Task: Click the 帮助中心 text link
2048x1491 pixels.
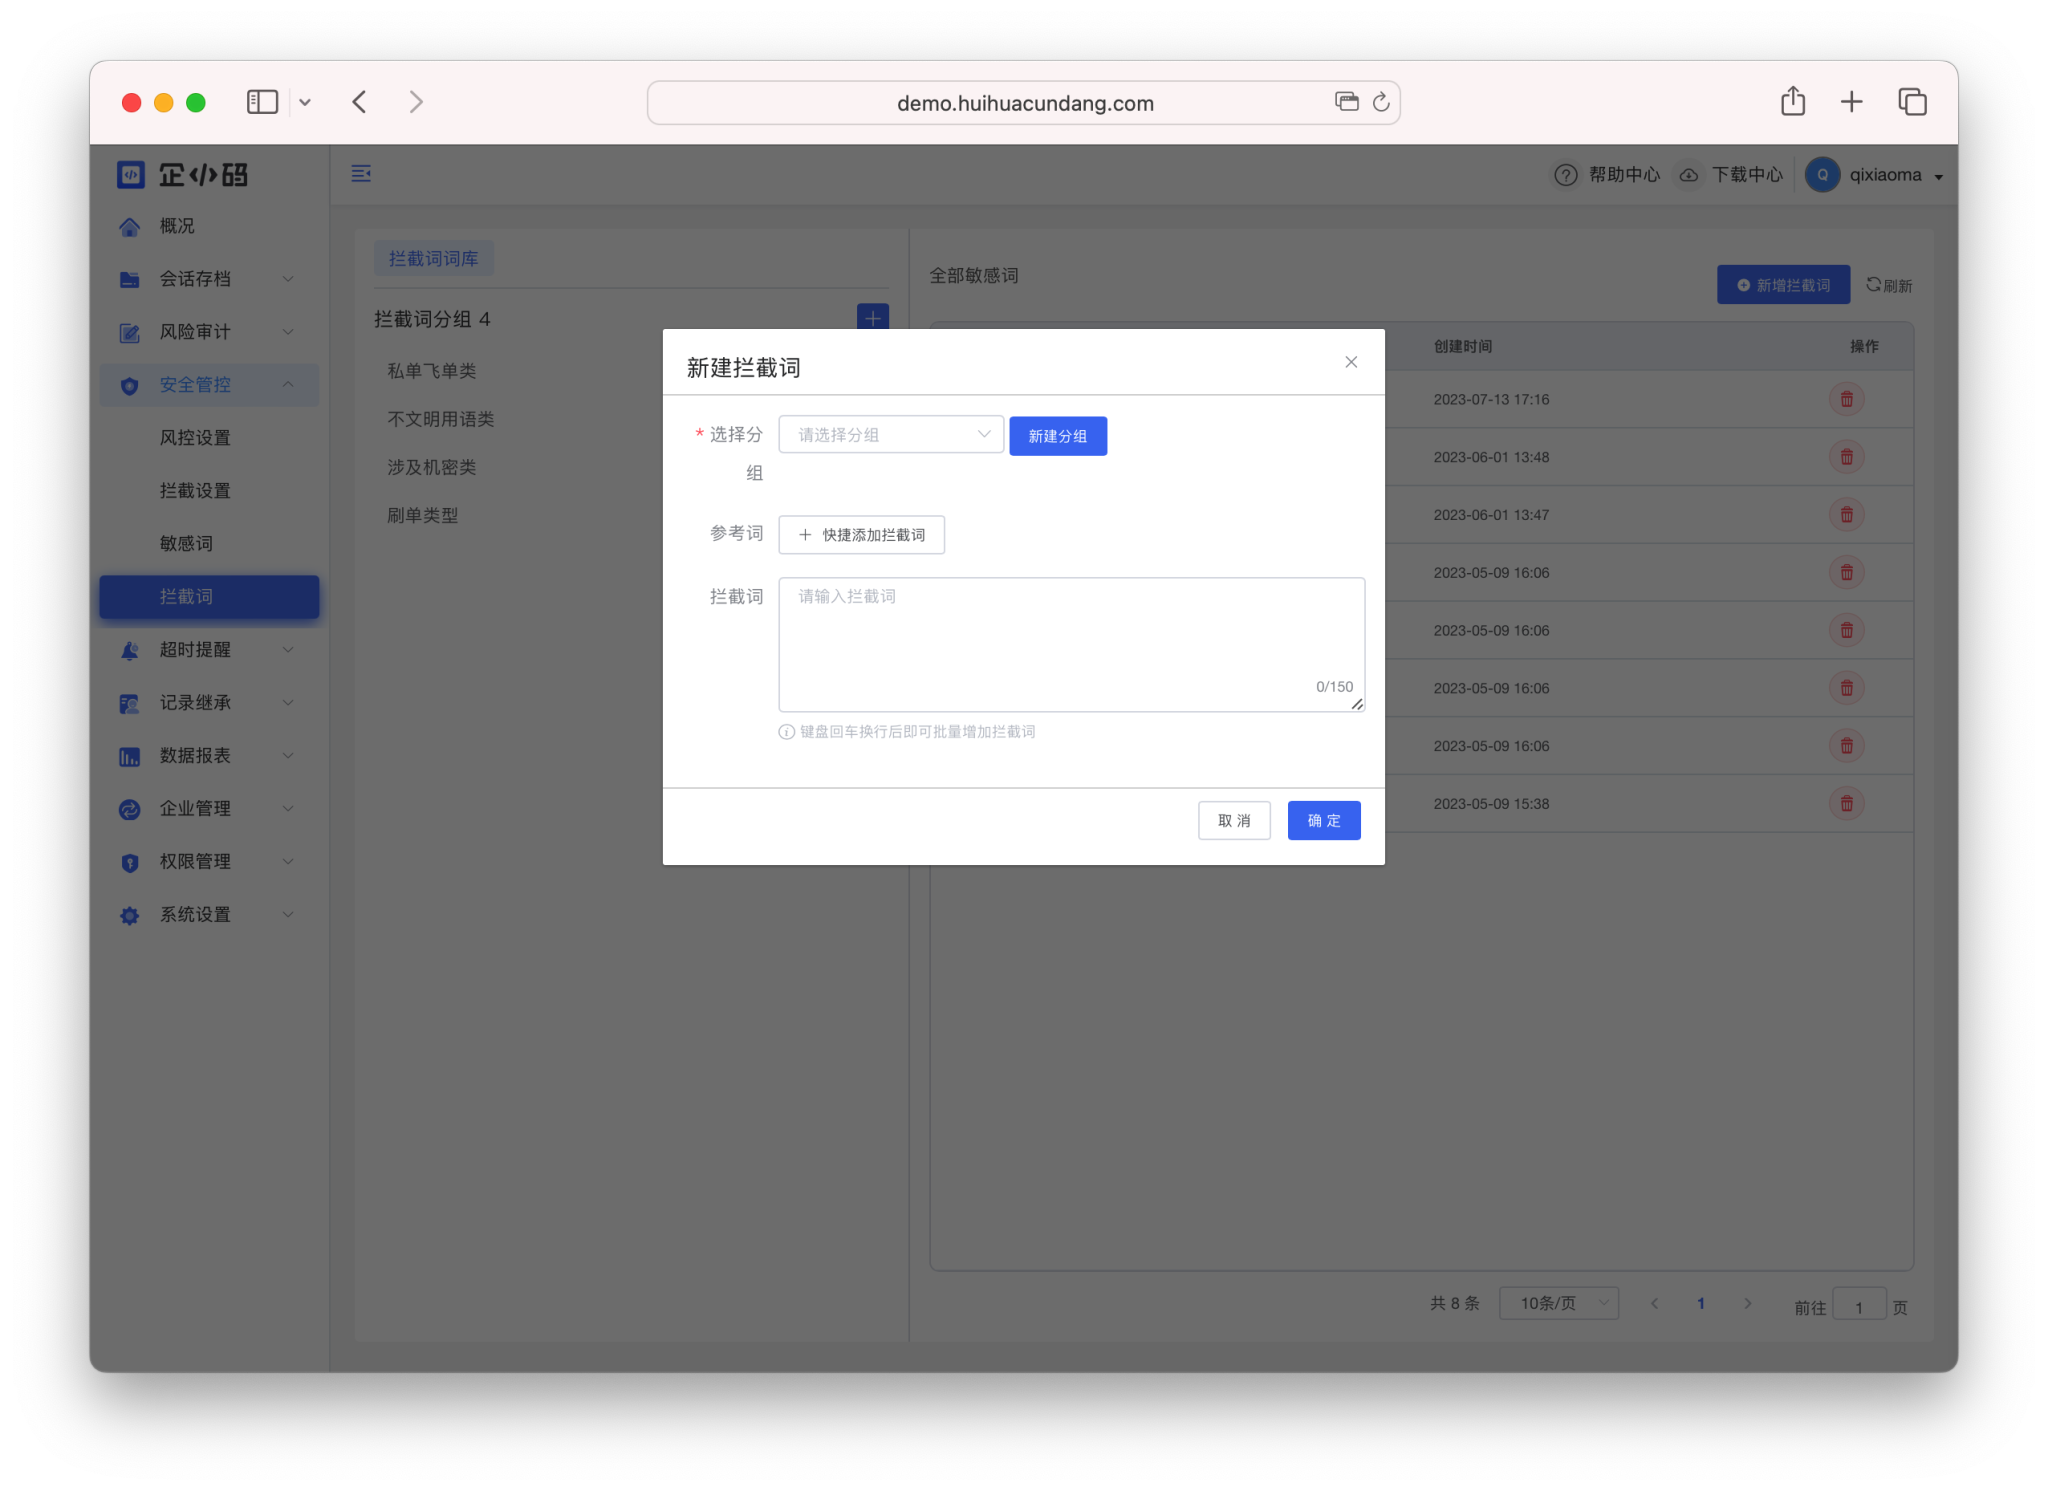Action: tap(1624, 175)
